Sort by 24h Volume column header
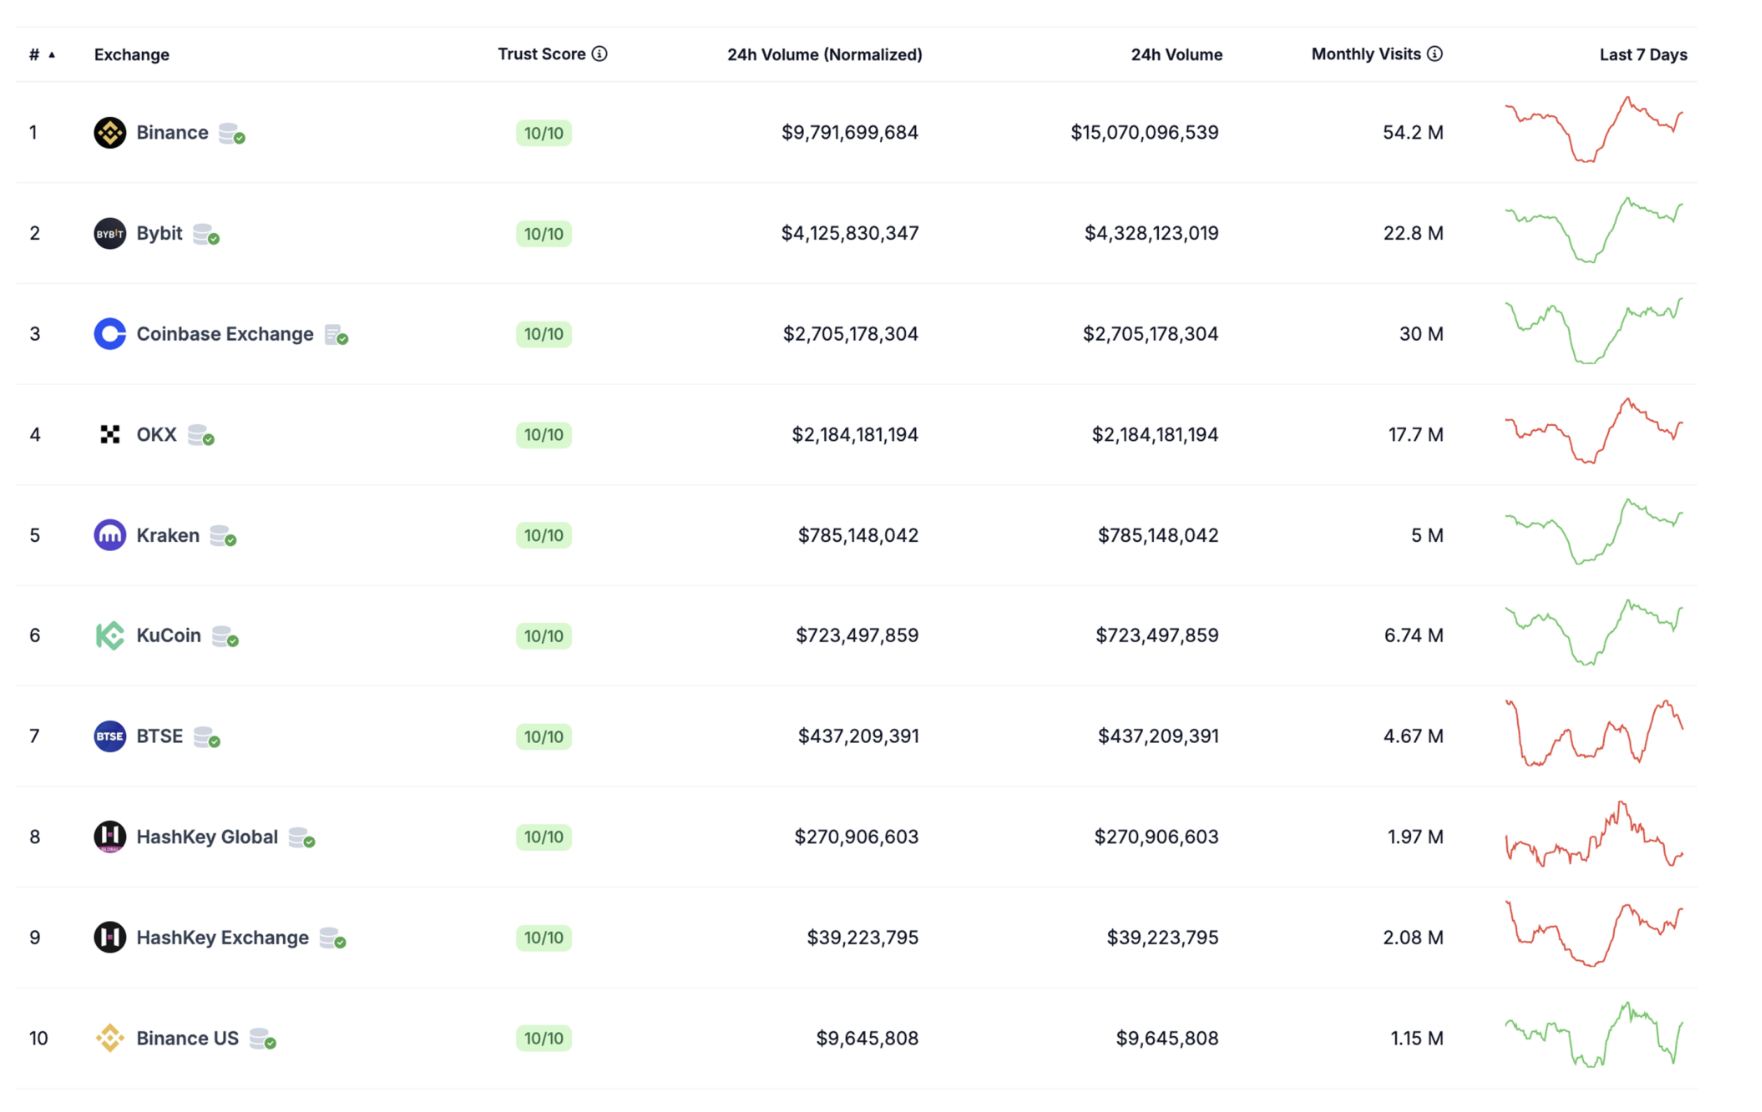This screenshot has width=1762, height=1112. pos(1176,55)
